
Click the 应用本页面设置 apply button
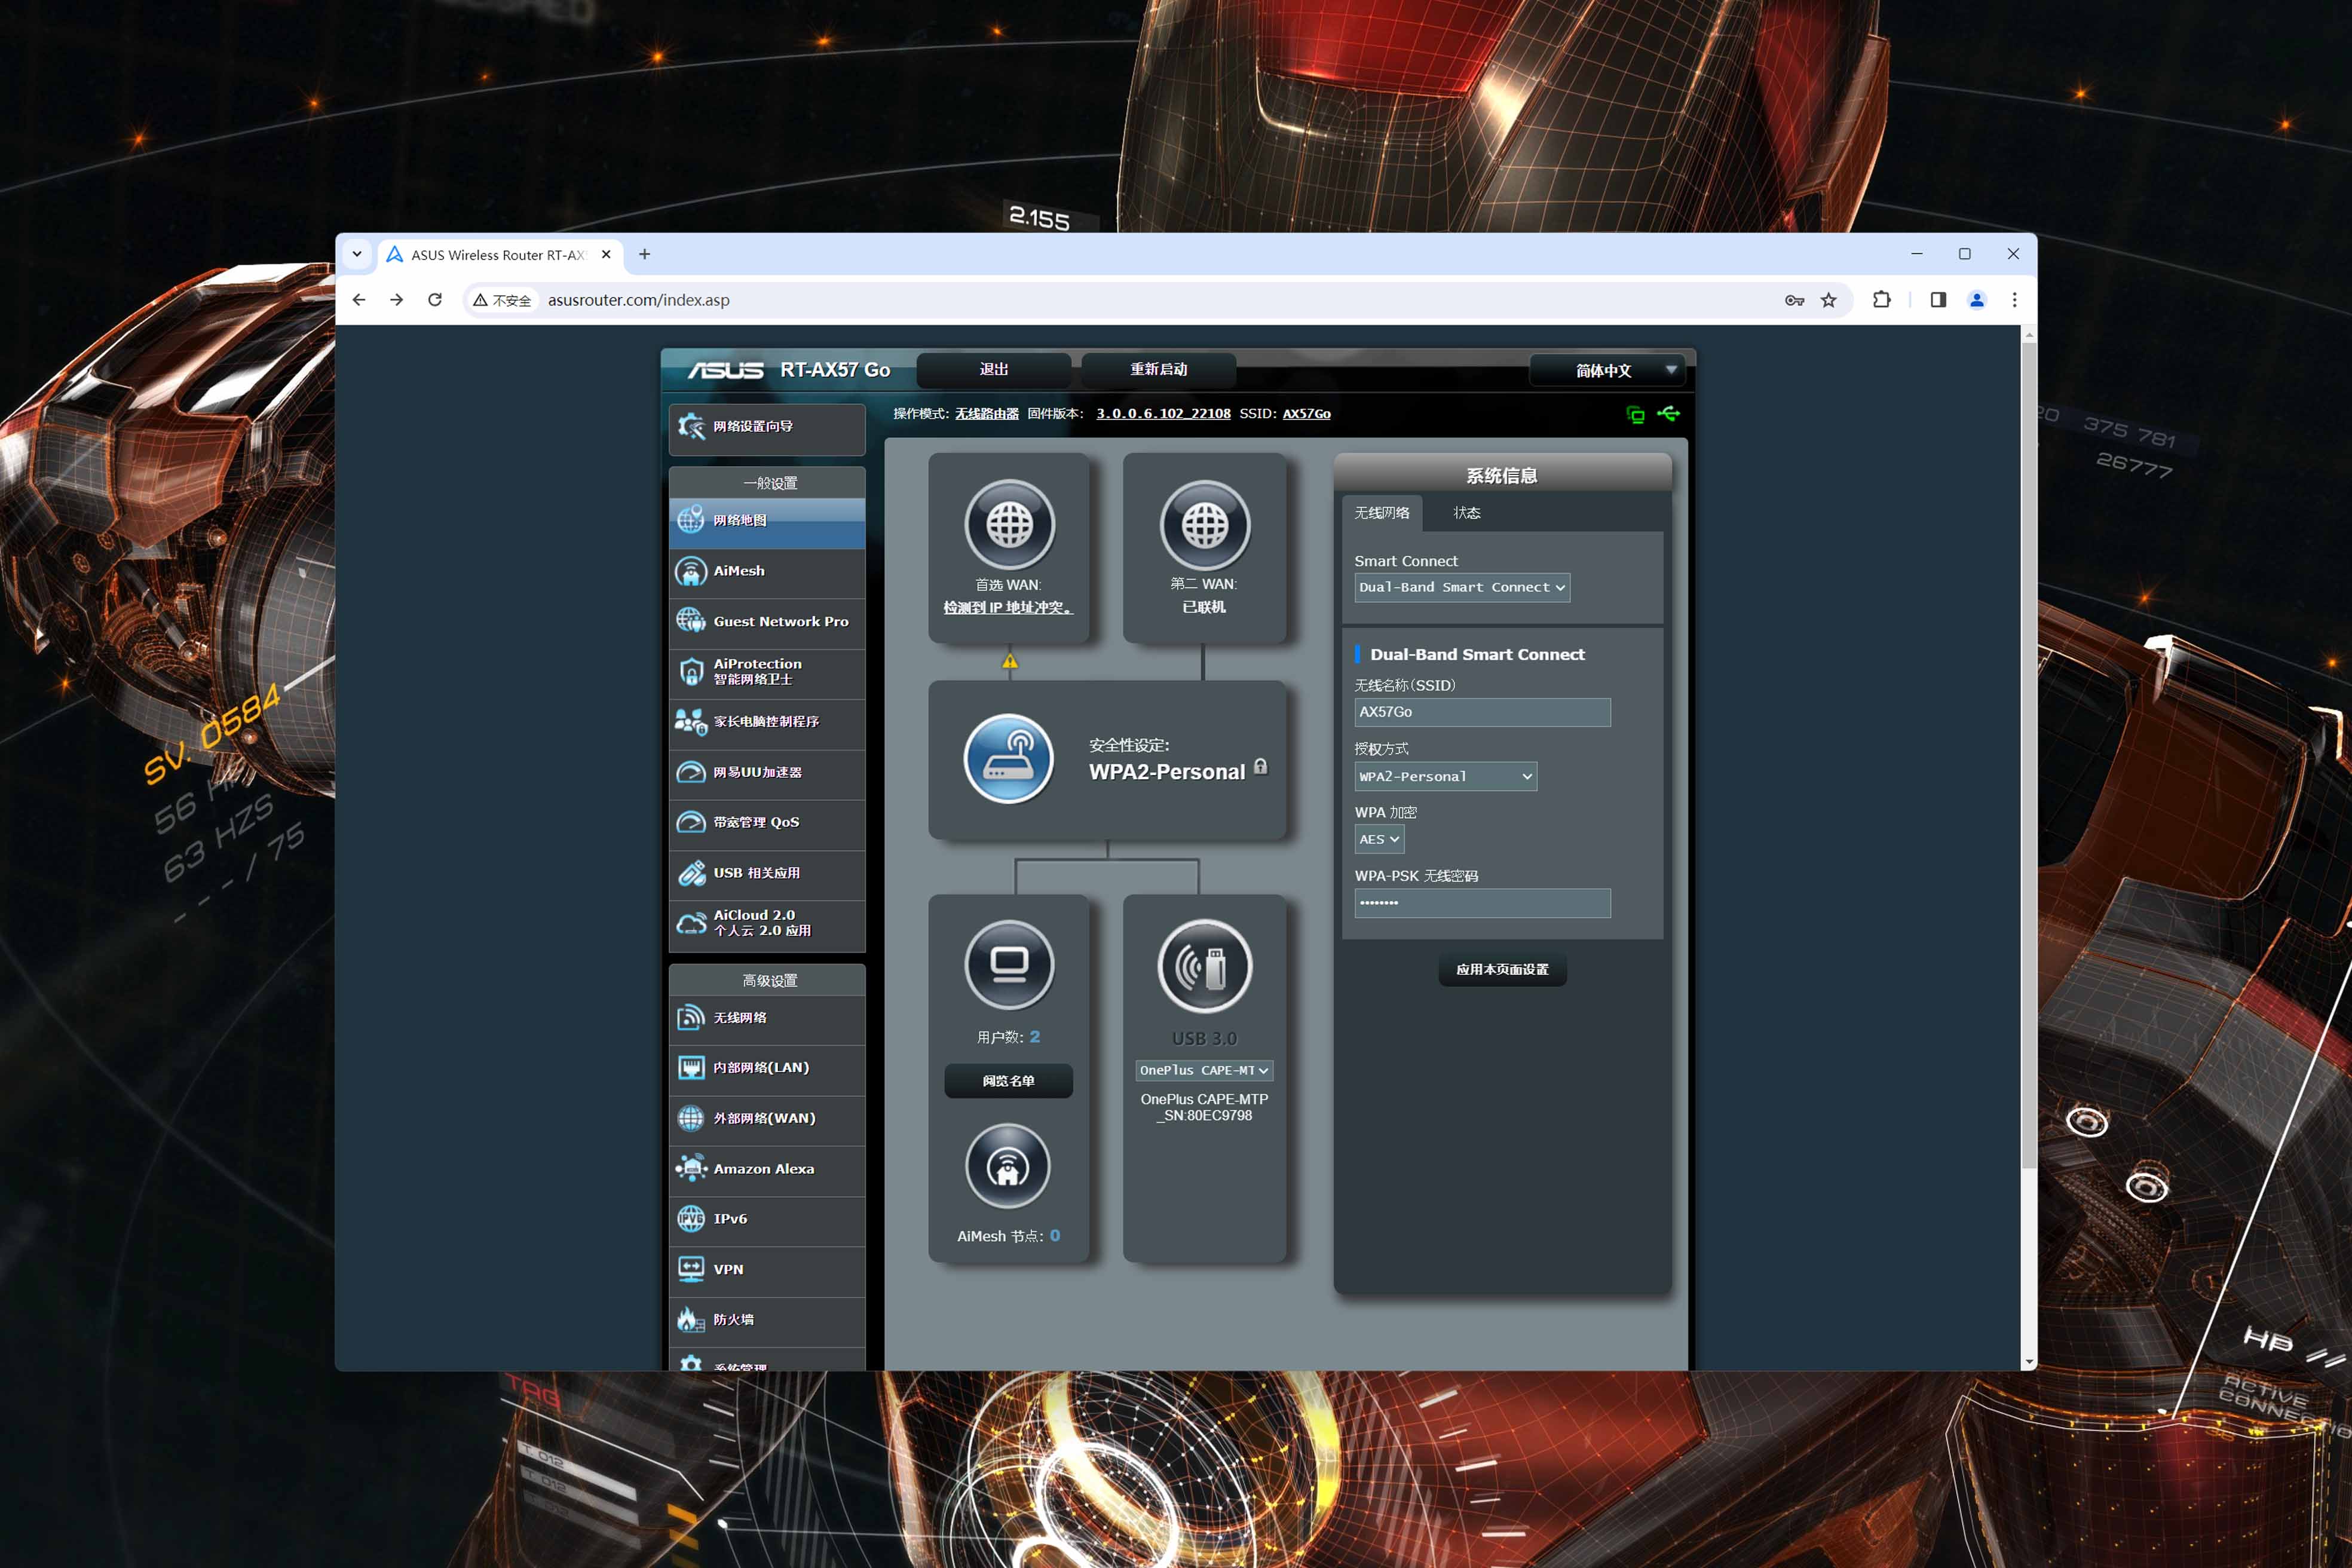click(1502, 970)
